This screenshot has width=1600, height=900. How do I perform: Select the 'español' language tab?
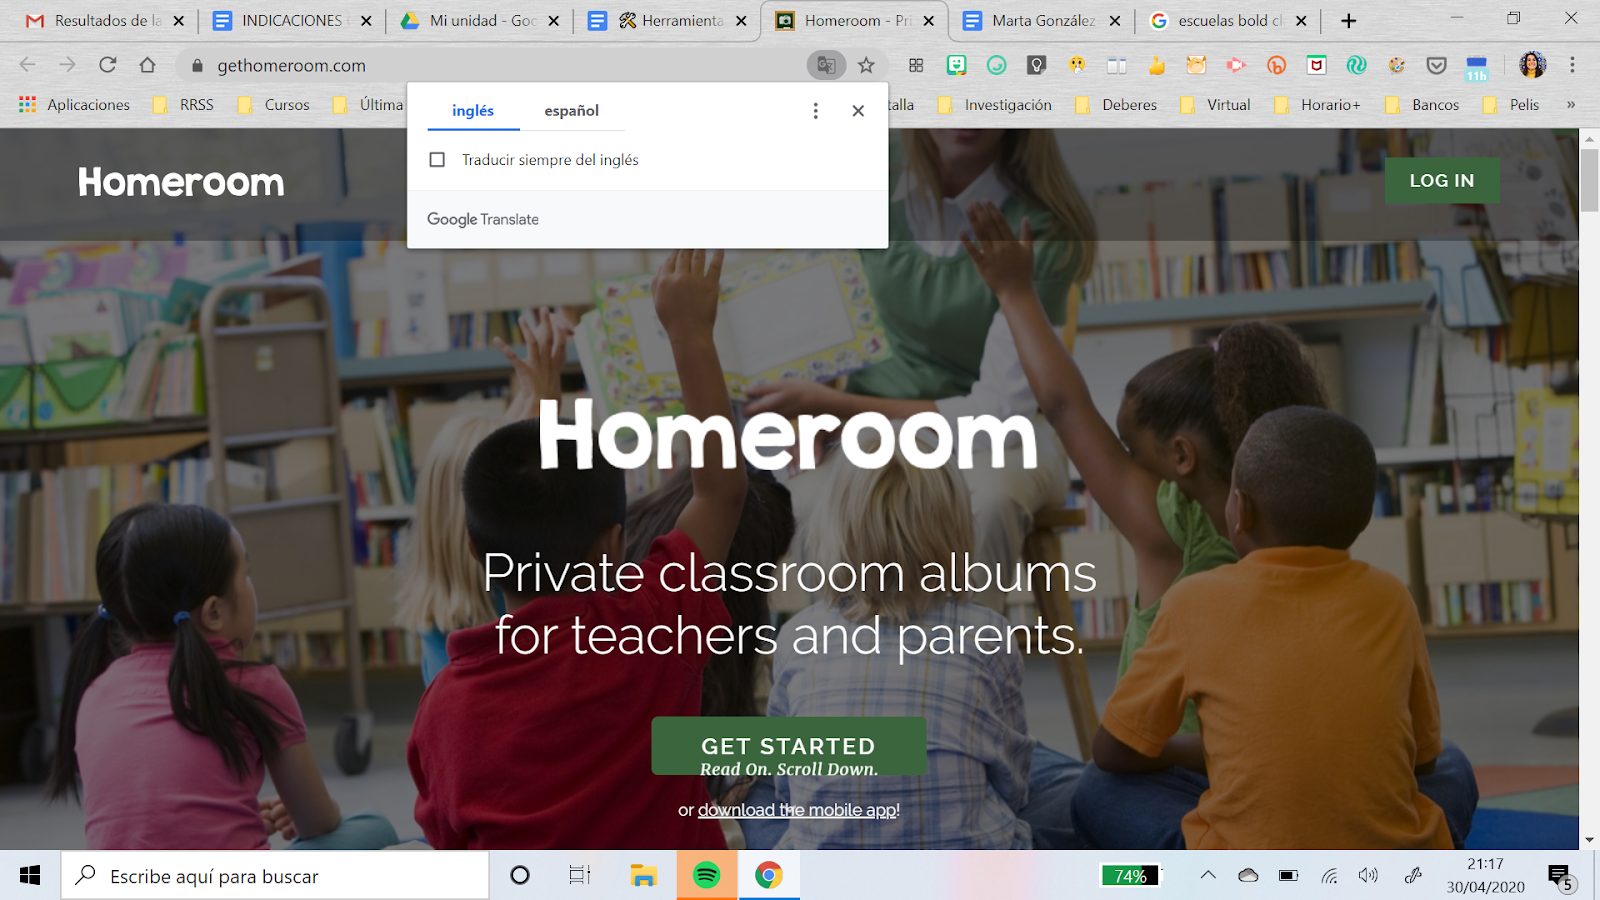[572, 110]
